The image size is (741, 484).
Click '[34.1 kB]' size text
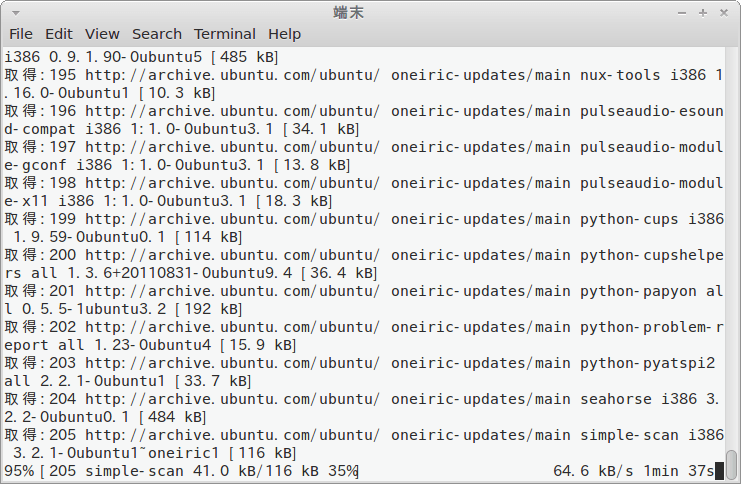(x=321, y=129)
